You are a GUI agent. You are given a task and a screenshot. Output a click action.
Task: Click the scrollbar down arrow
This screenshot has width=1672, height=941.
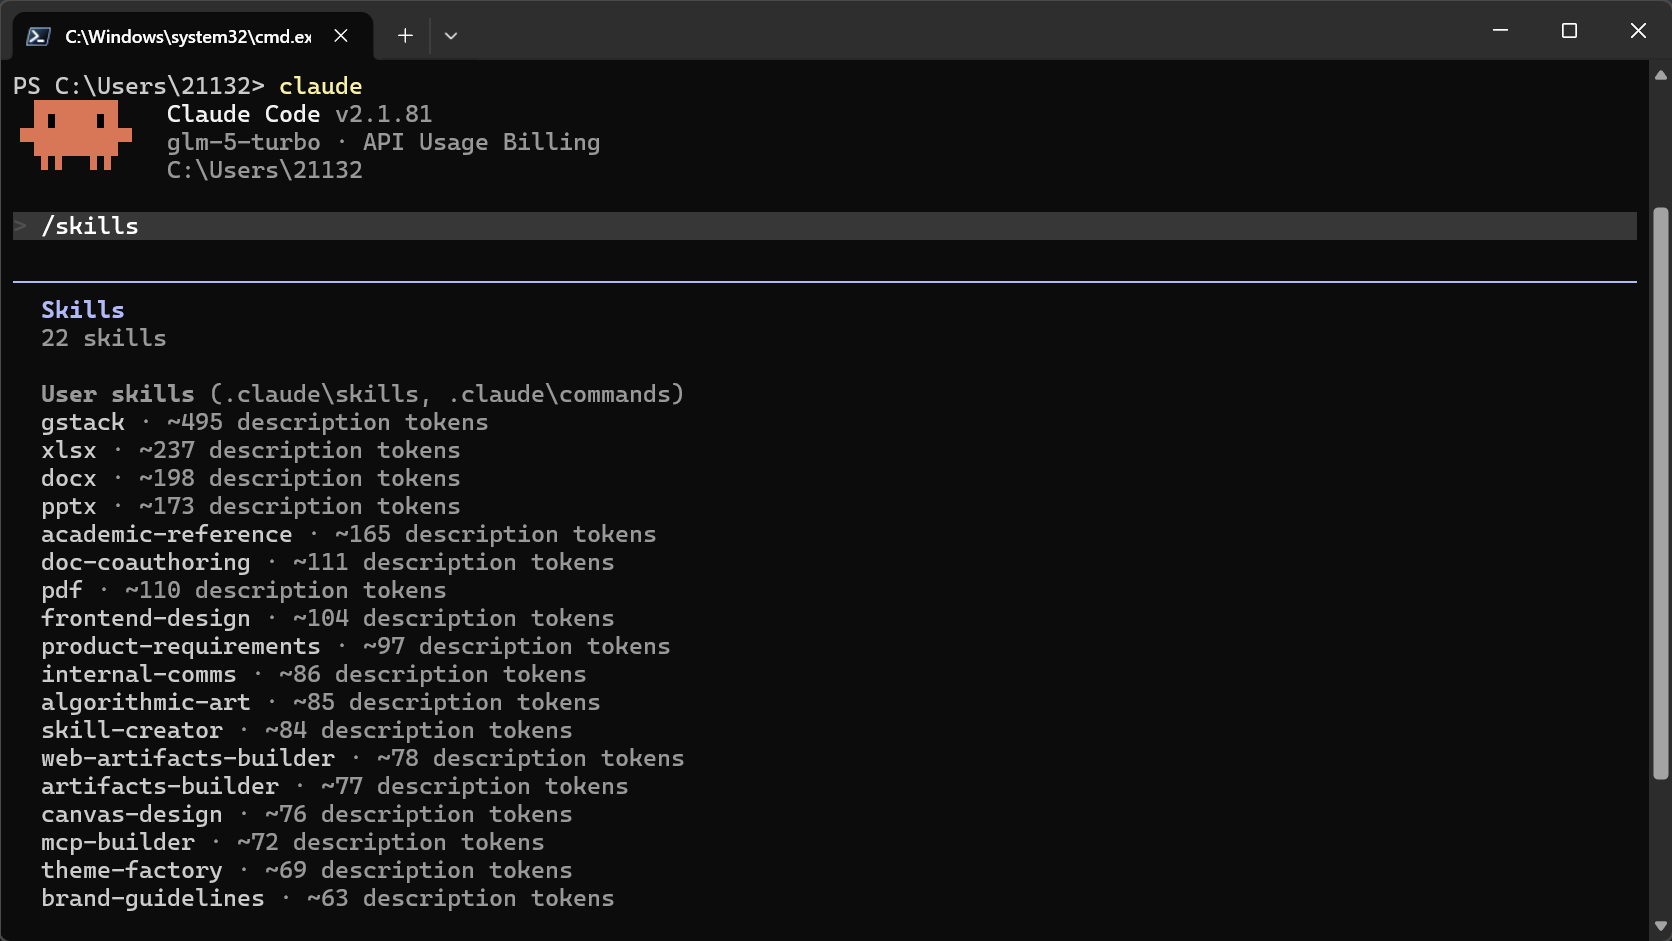(x=1661, y=926)
